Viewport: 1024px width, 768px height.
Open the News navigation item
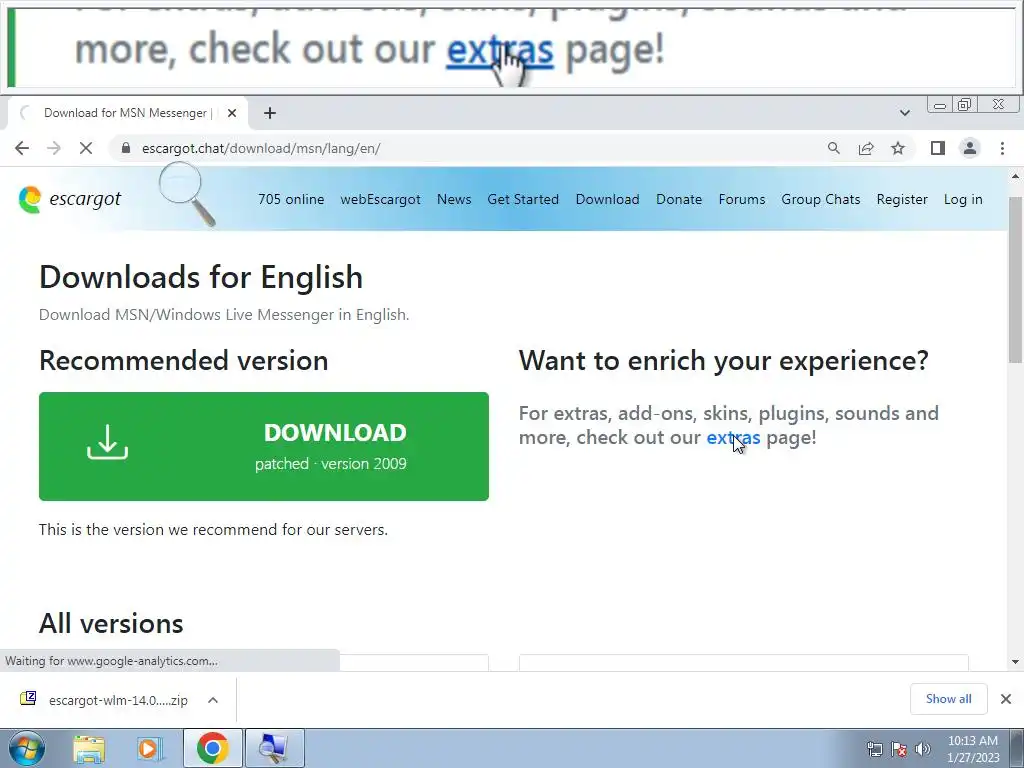pos(454,199)
